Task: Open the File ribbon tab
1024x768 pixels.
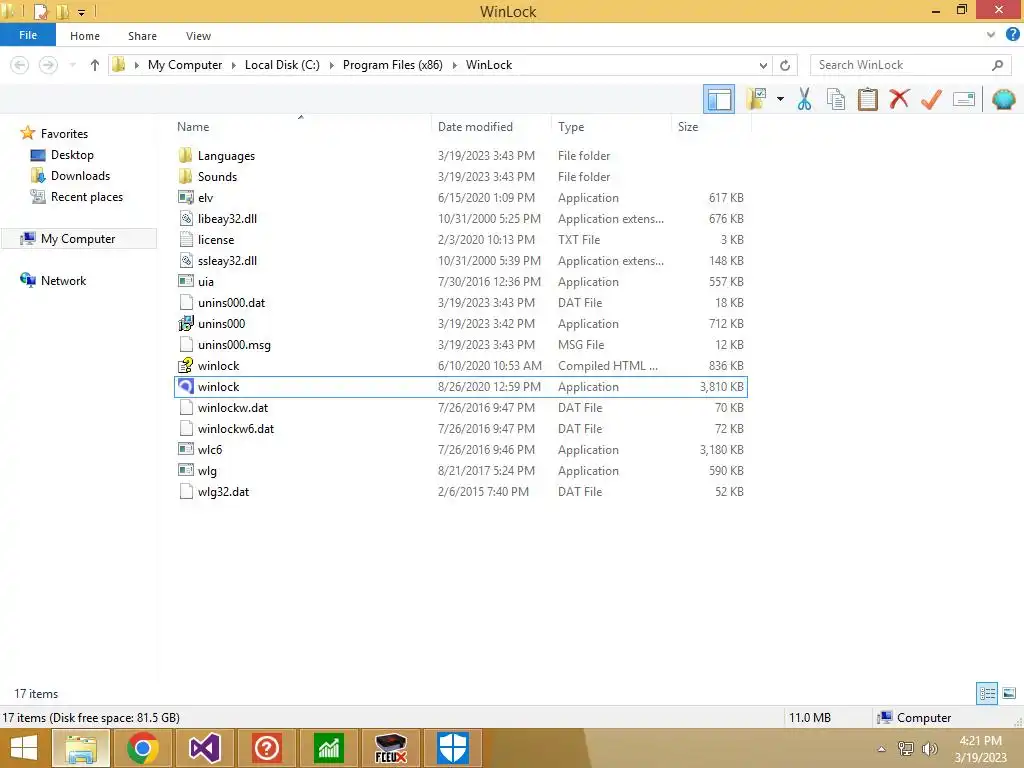Action: pyautogui.click(x=28, y=35)
